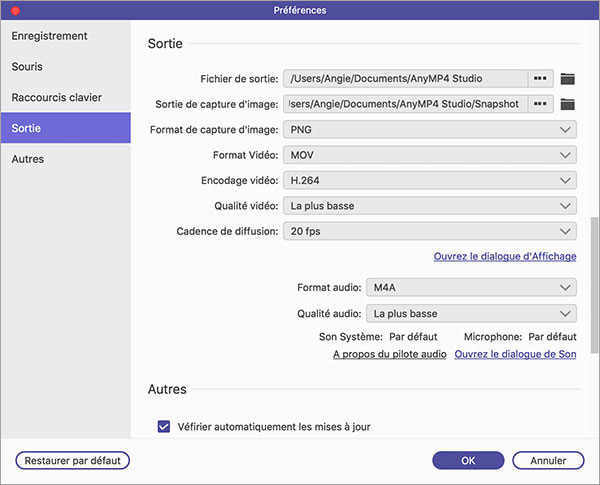Open folder icon for image capture output

coord(568,104)
